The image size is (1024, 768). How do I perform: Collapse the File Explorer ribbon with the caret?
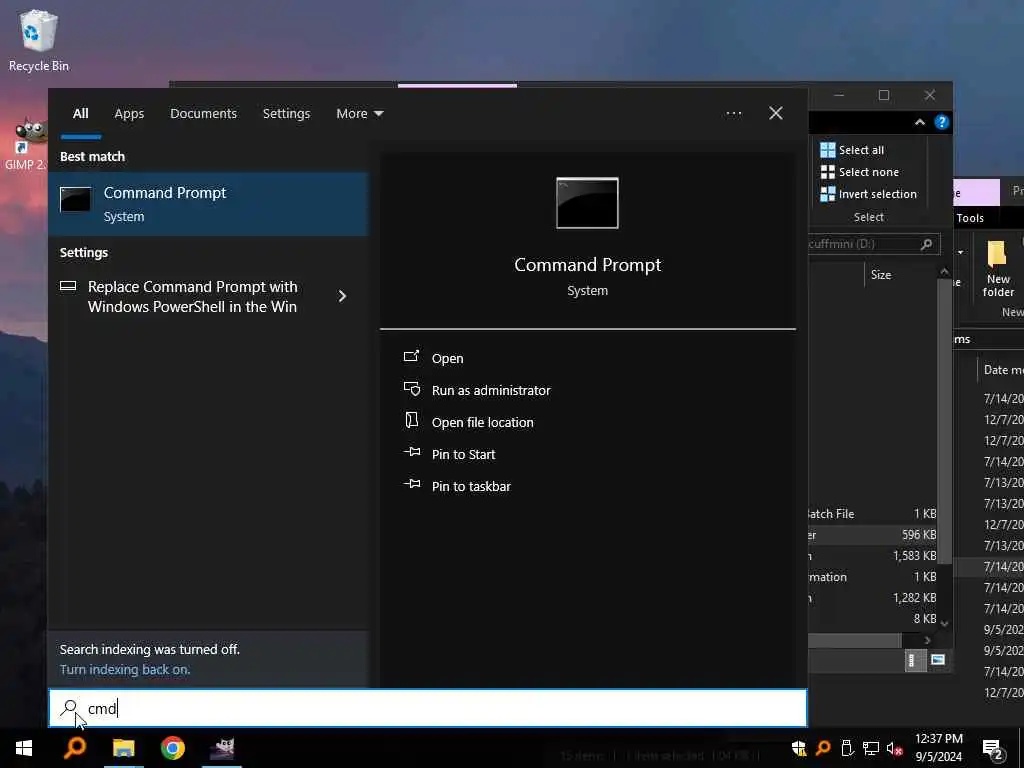pos(920,122)
